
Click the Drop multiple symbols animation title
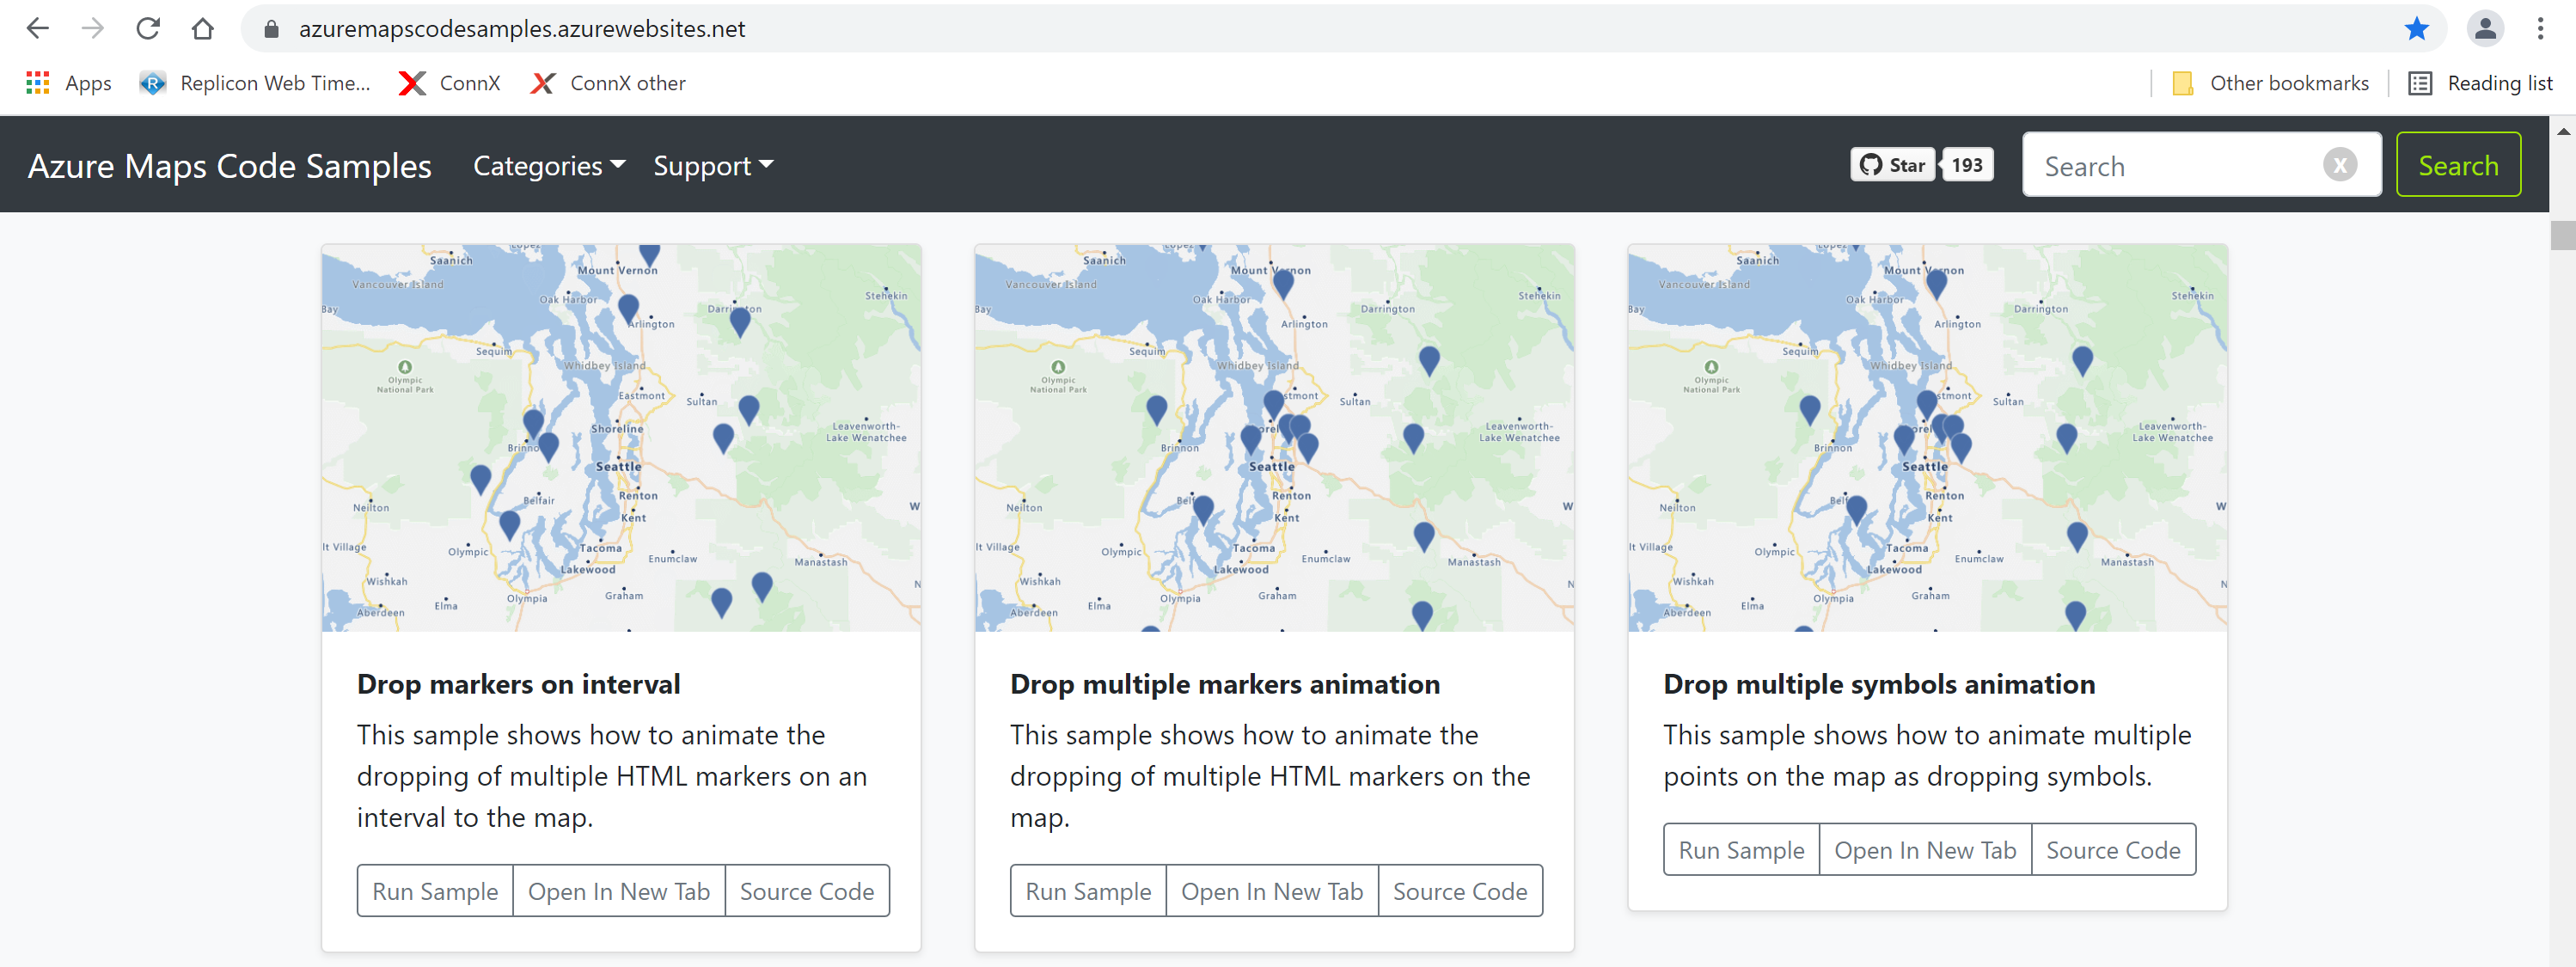point(1879,684)
